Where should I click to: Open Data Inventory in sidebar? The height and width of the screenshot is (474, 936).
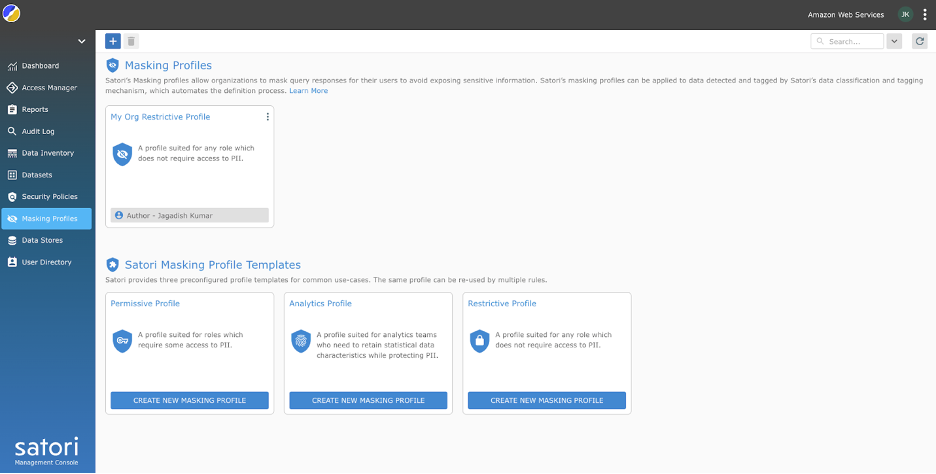coord(47,153)
